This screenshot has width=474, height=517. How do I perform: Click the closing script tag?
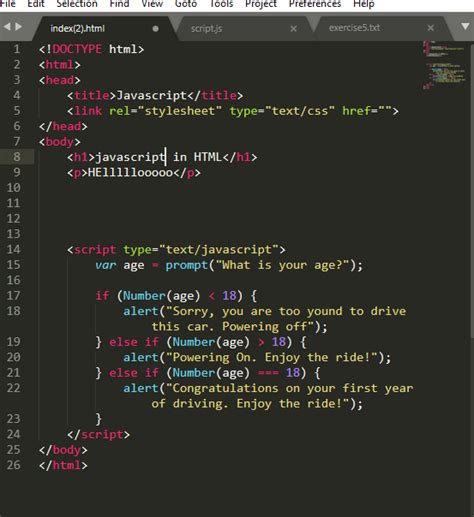pyautogui.click(x=98, y=435)
